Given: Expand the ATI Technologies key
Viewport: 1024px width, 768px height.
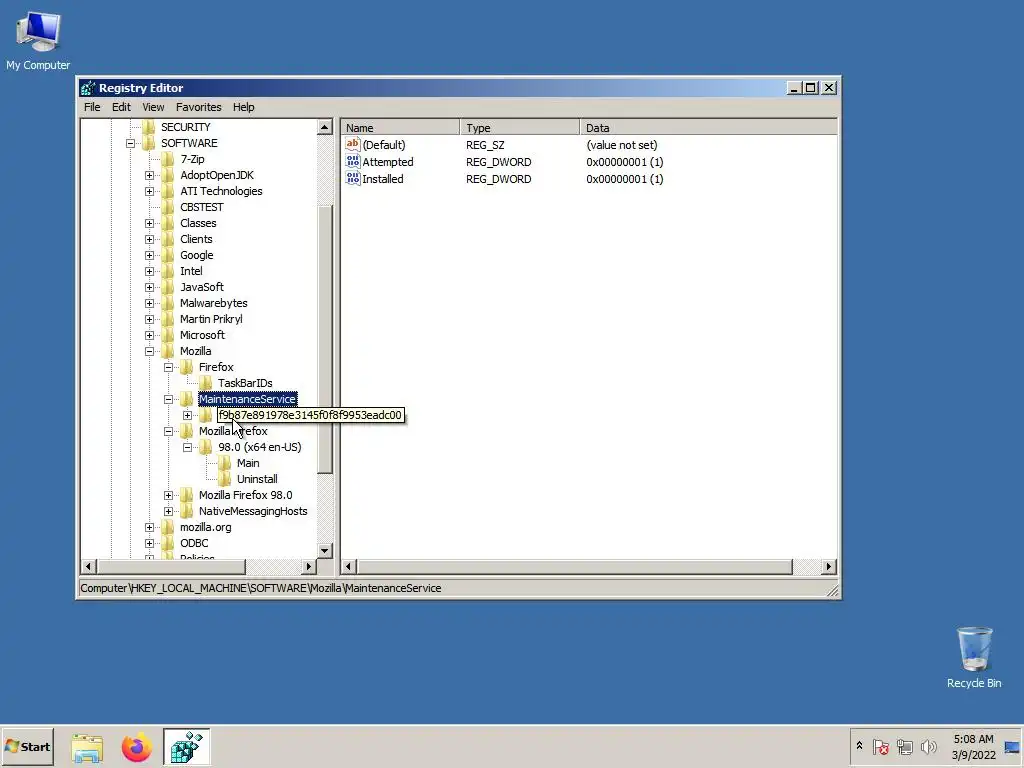Looking at the screenshot, I should [x=150, y=191].
